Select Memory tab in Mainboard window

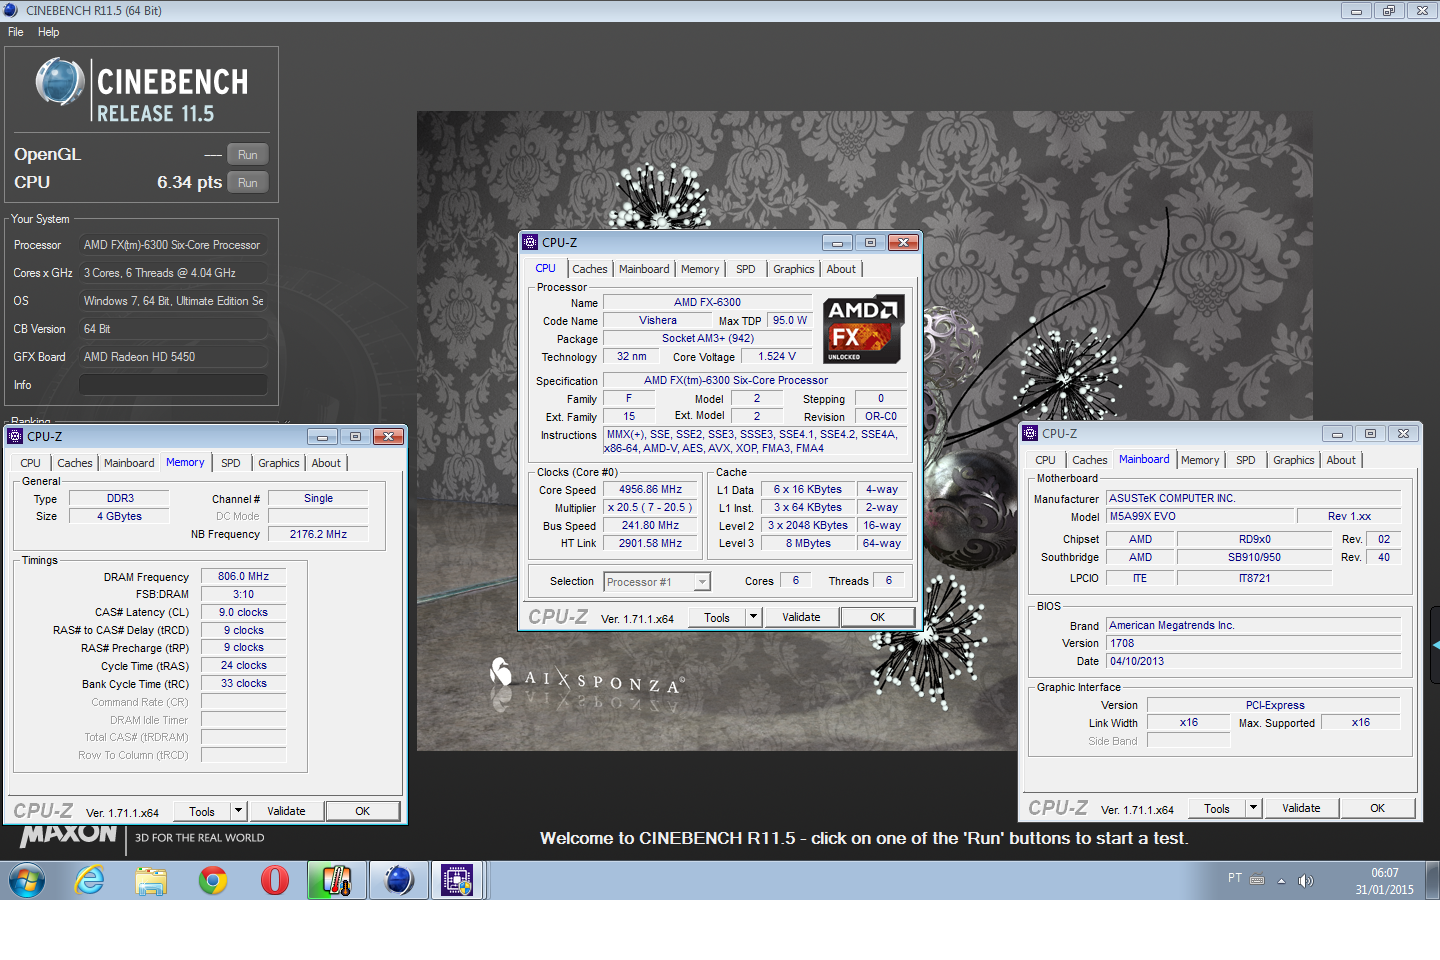[1200, 460]
